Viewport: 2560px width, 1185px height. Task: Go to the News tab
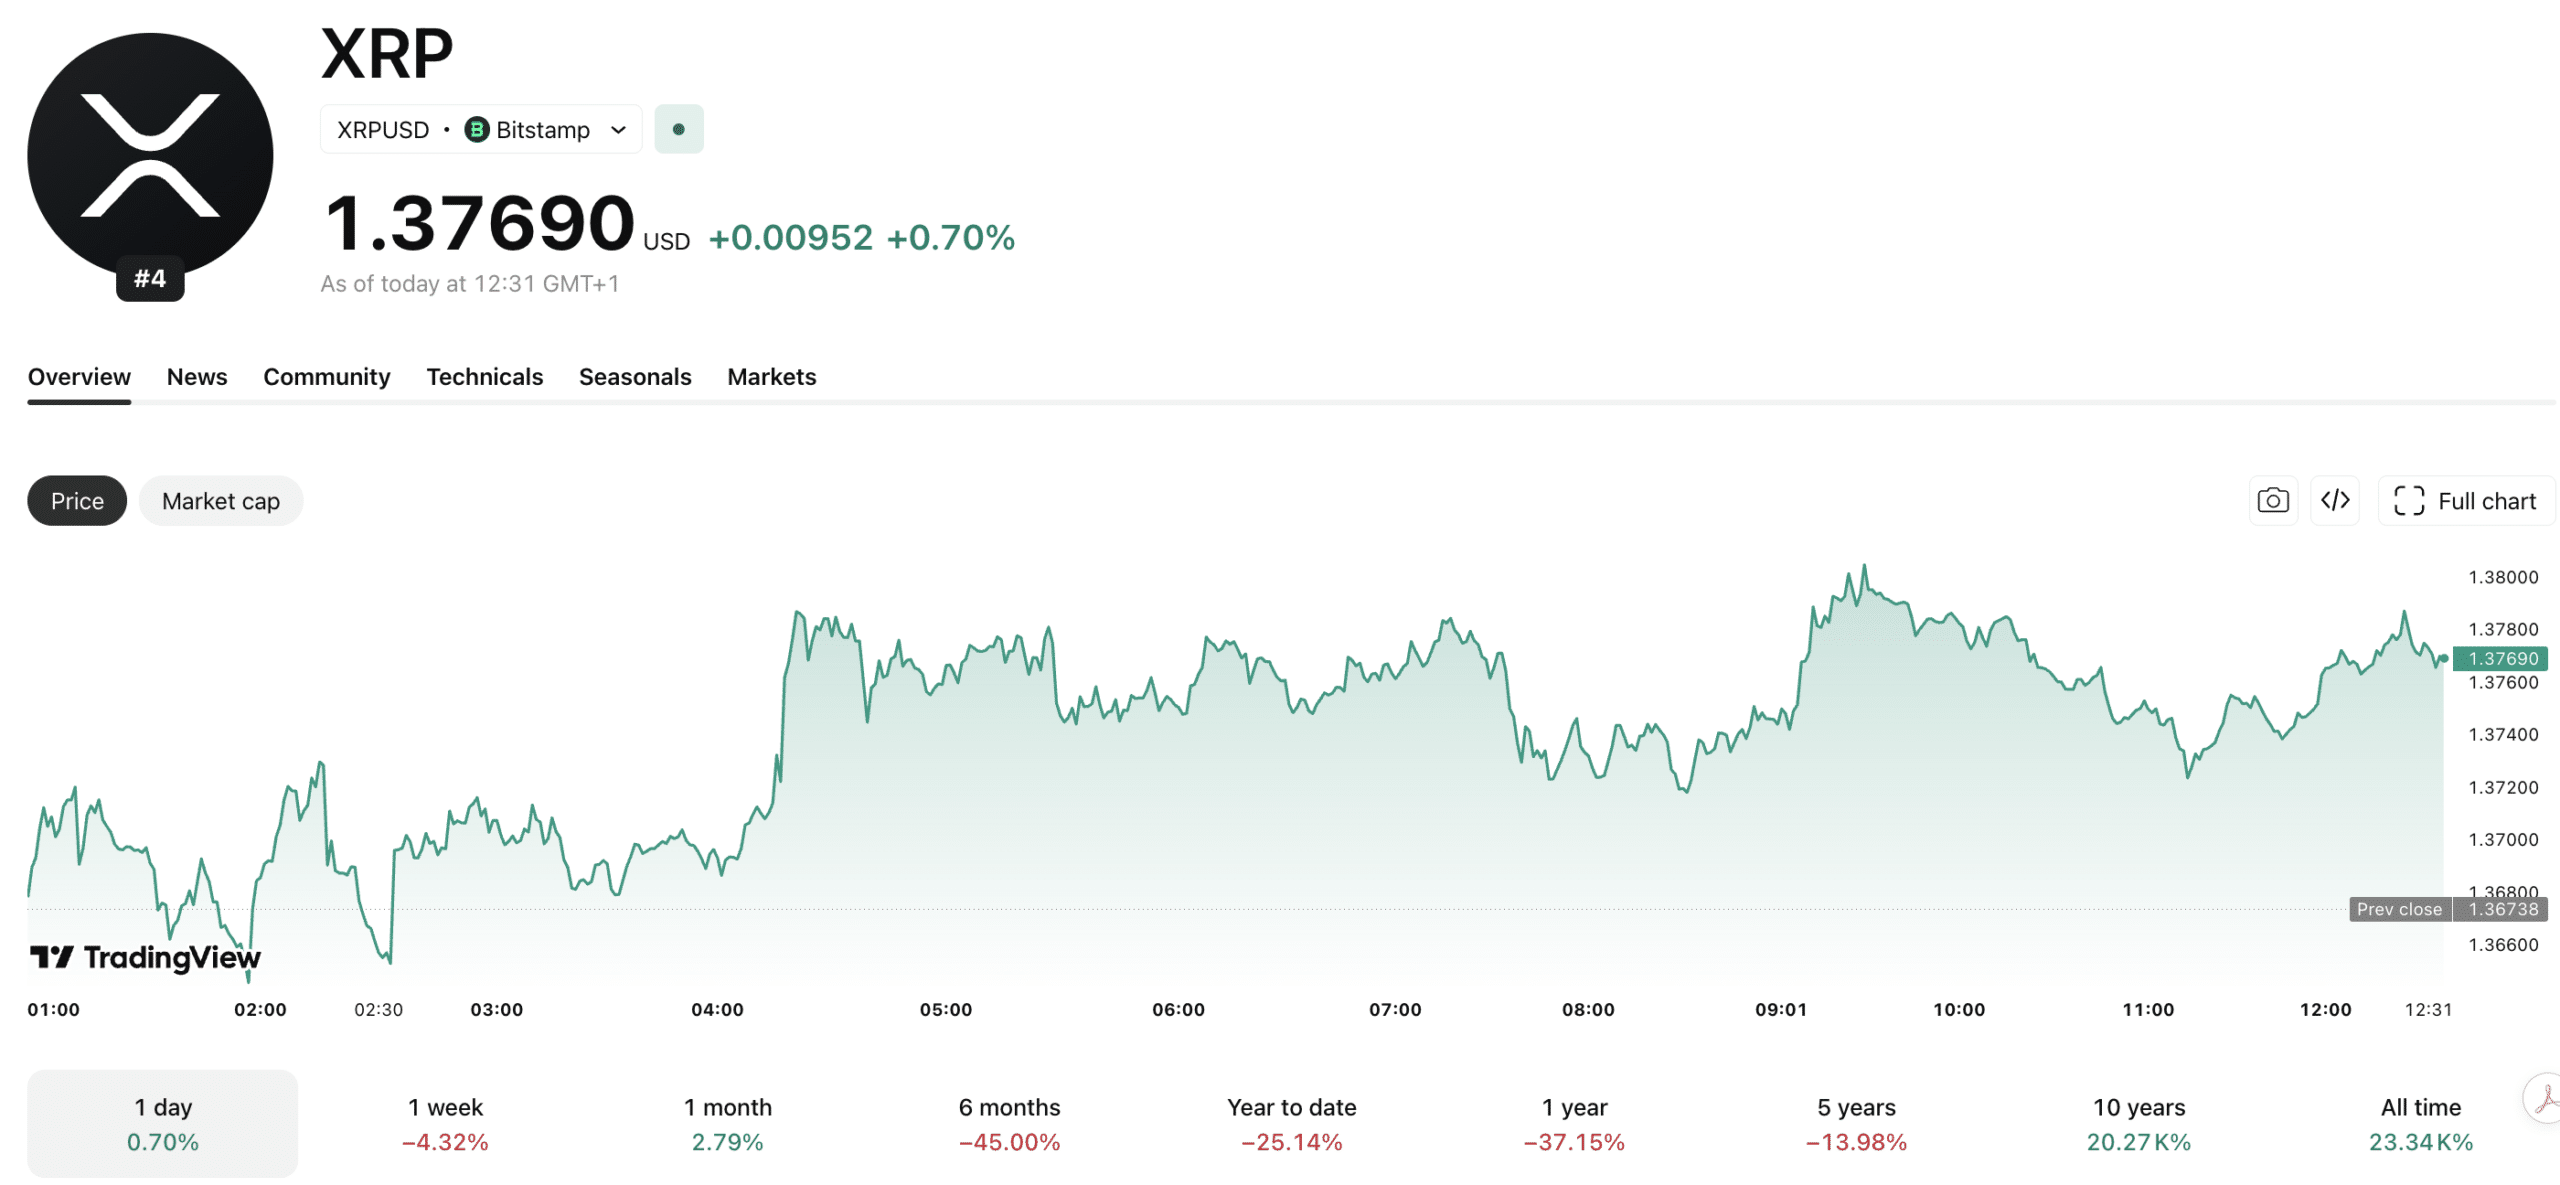[x=197, y=377]
